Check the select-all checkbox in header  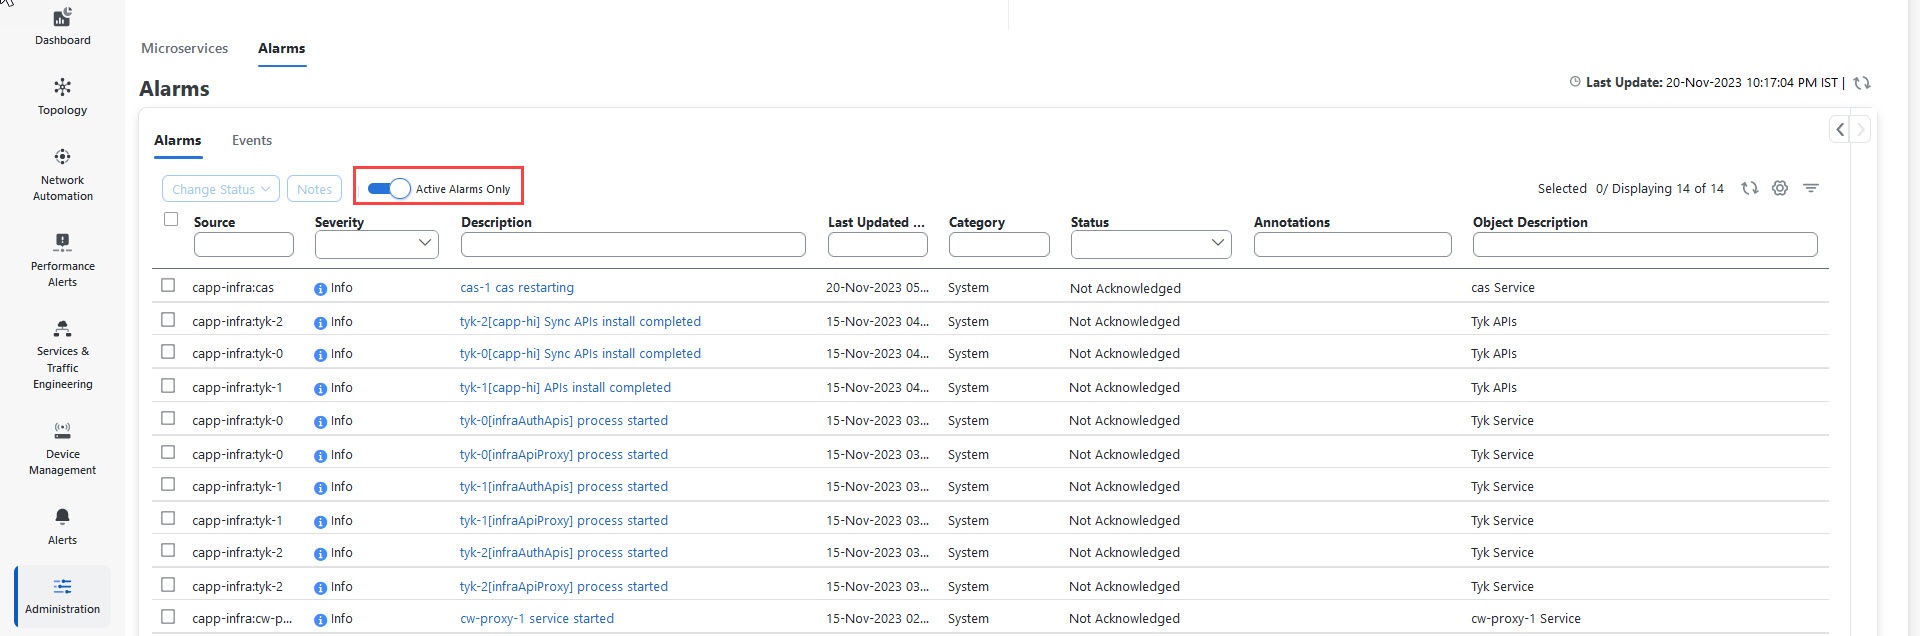[171, 220]
